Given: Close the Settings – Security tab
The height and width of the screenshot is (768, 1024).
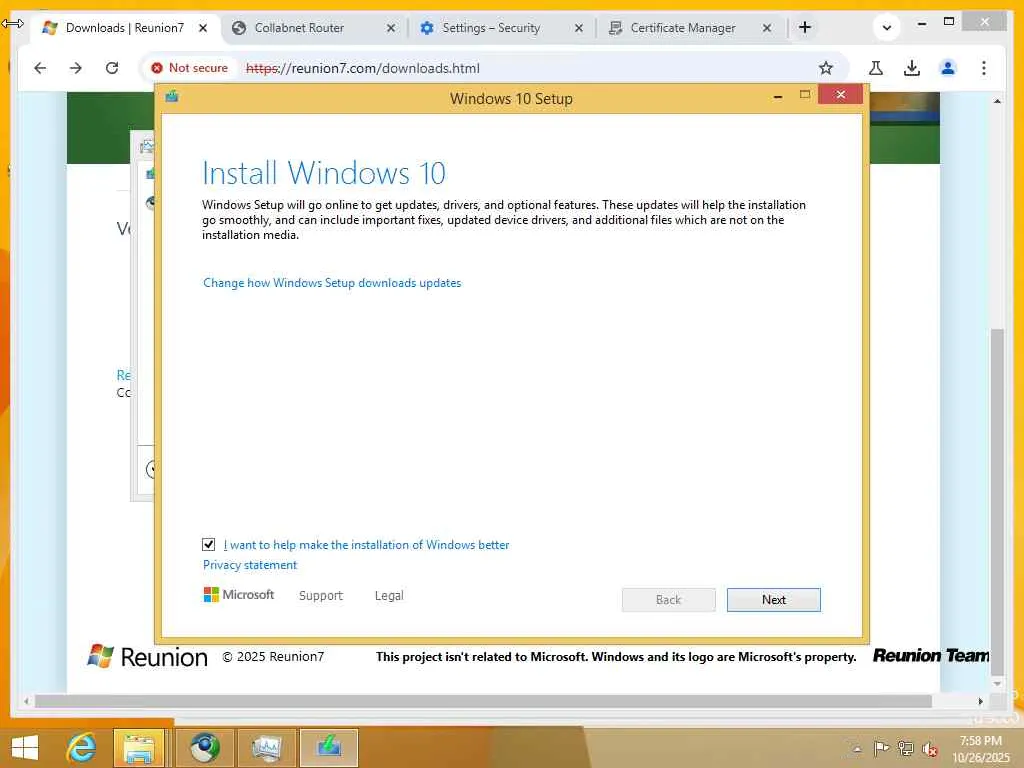Looking at the screenshot, I should [x=579, y=28].
